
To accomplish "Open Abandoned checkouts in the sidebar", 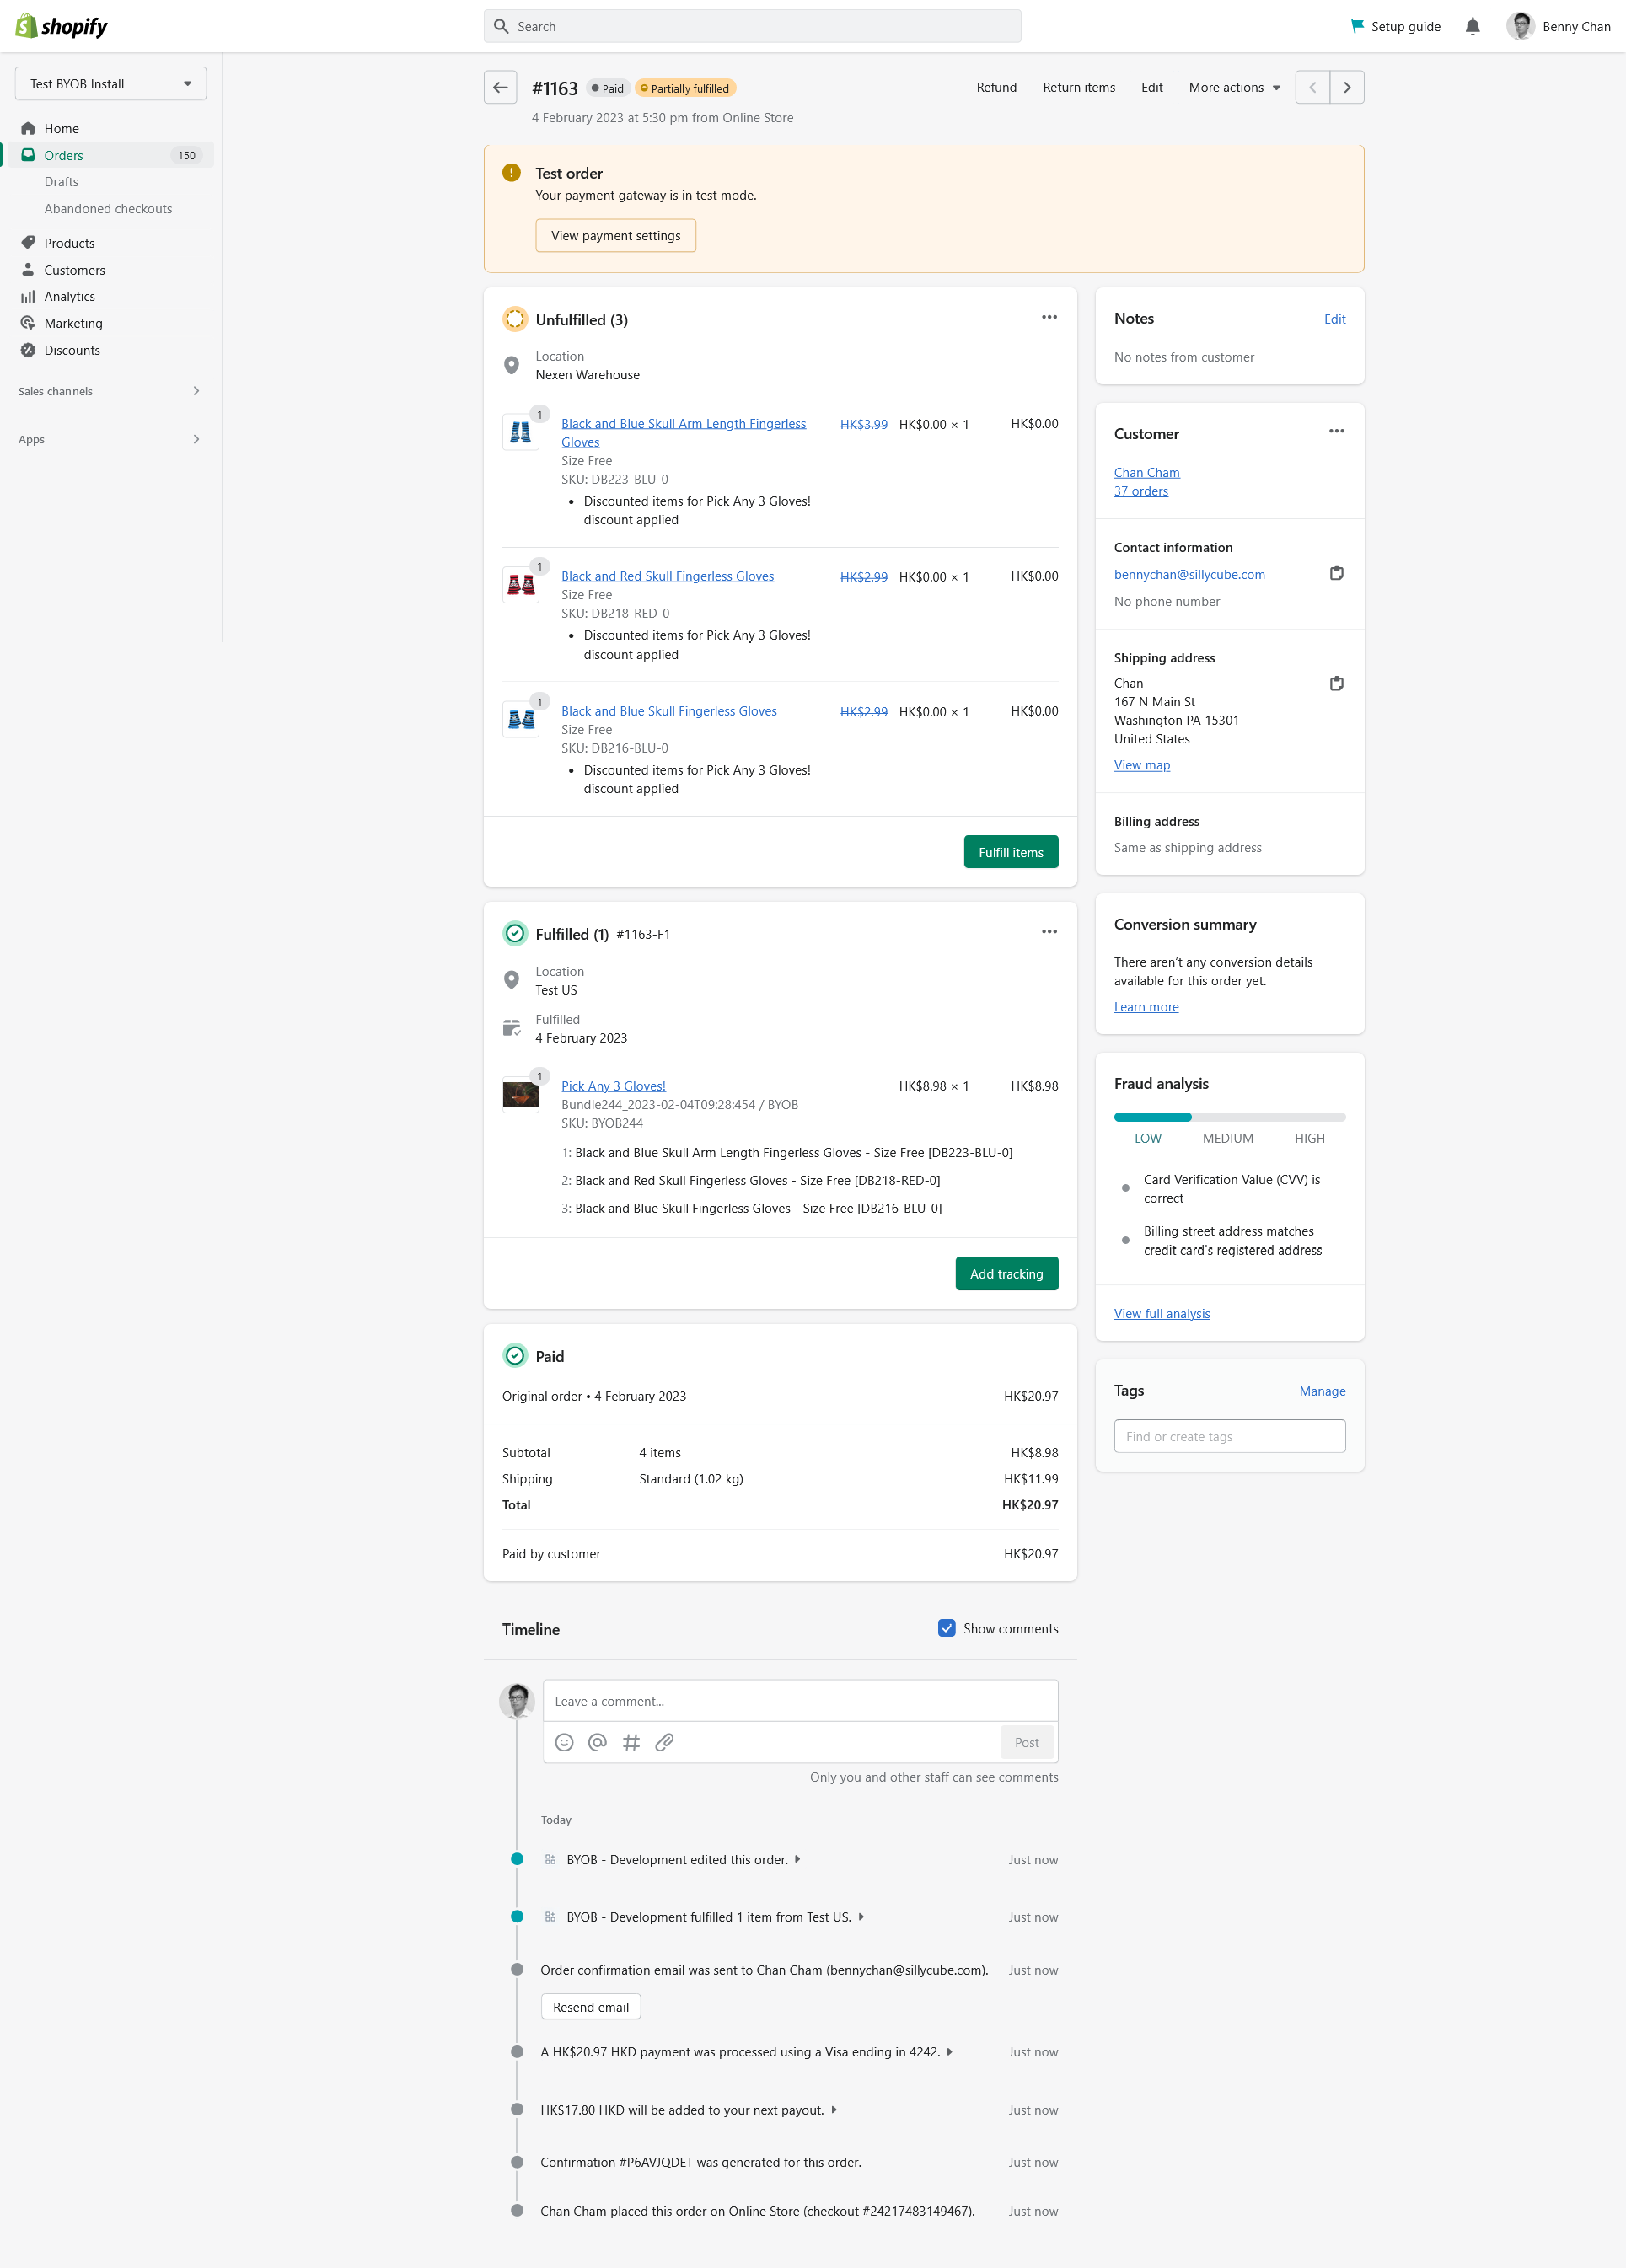I will tap(108, 209).
